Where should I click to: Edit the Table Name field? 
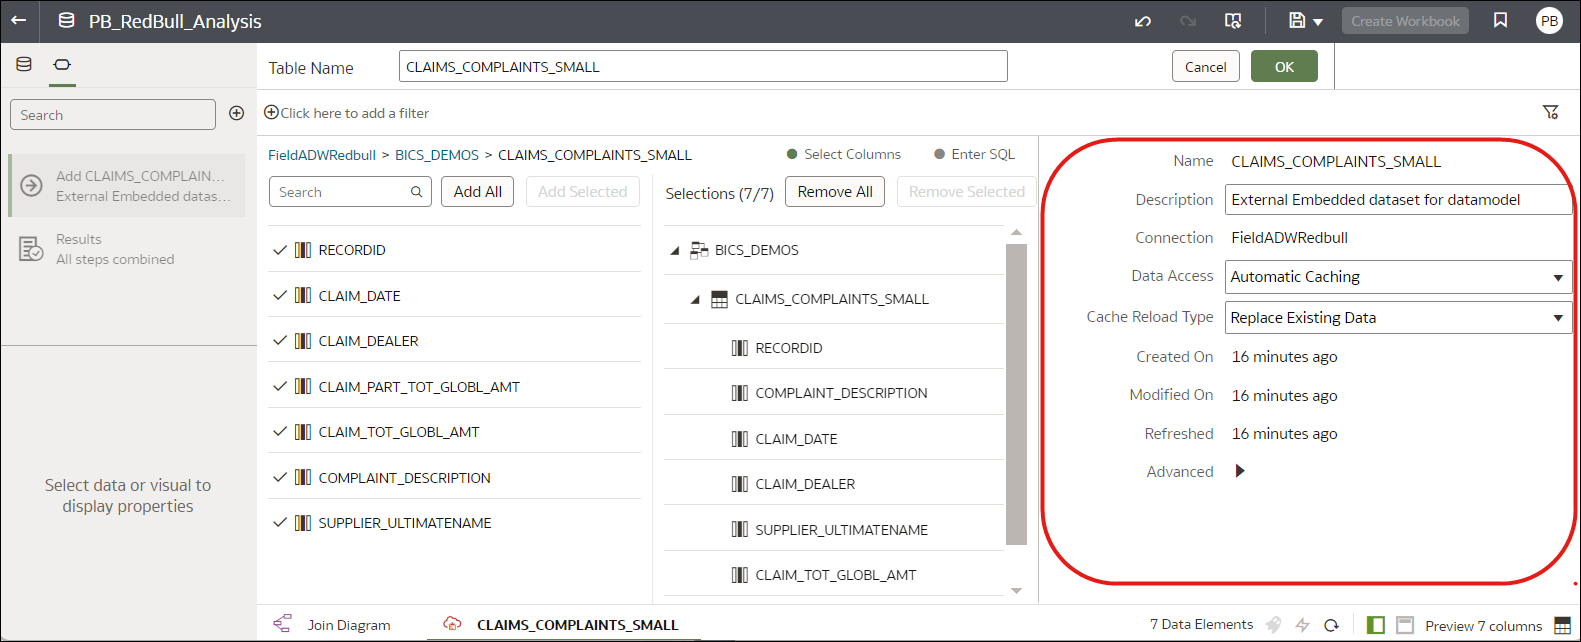coord(703,67)
